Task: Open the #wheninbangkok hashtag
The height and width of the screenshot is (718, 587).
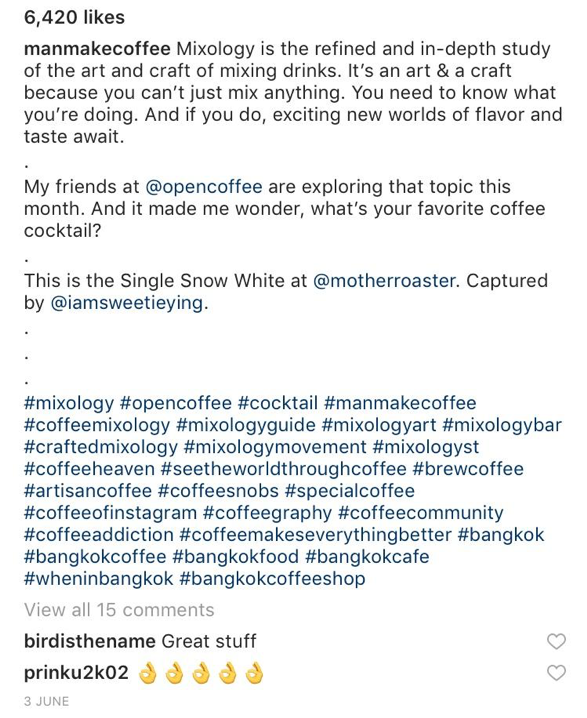Action: click(x=98, y=579)
